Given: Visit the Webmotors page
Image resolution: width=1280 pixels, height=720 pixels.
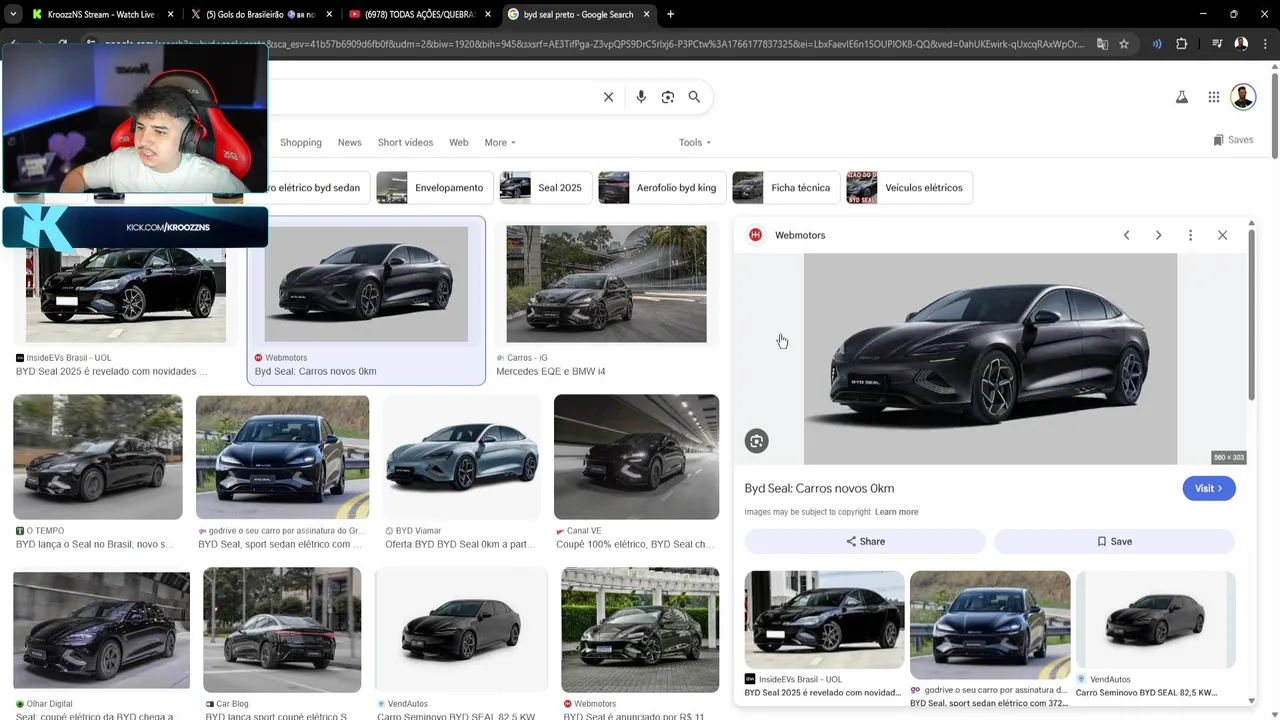Looking at the screenshot, I should pyautogui.click(x=1208, y=488).
